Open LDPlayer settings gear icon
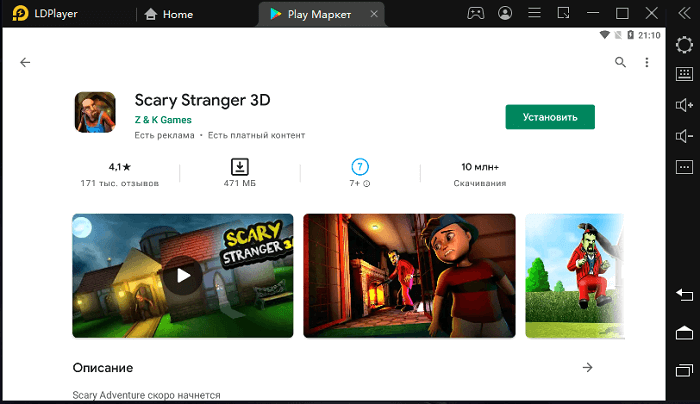Viewport: 700px width, 404px height. tap(684, 45)
